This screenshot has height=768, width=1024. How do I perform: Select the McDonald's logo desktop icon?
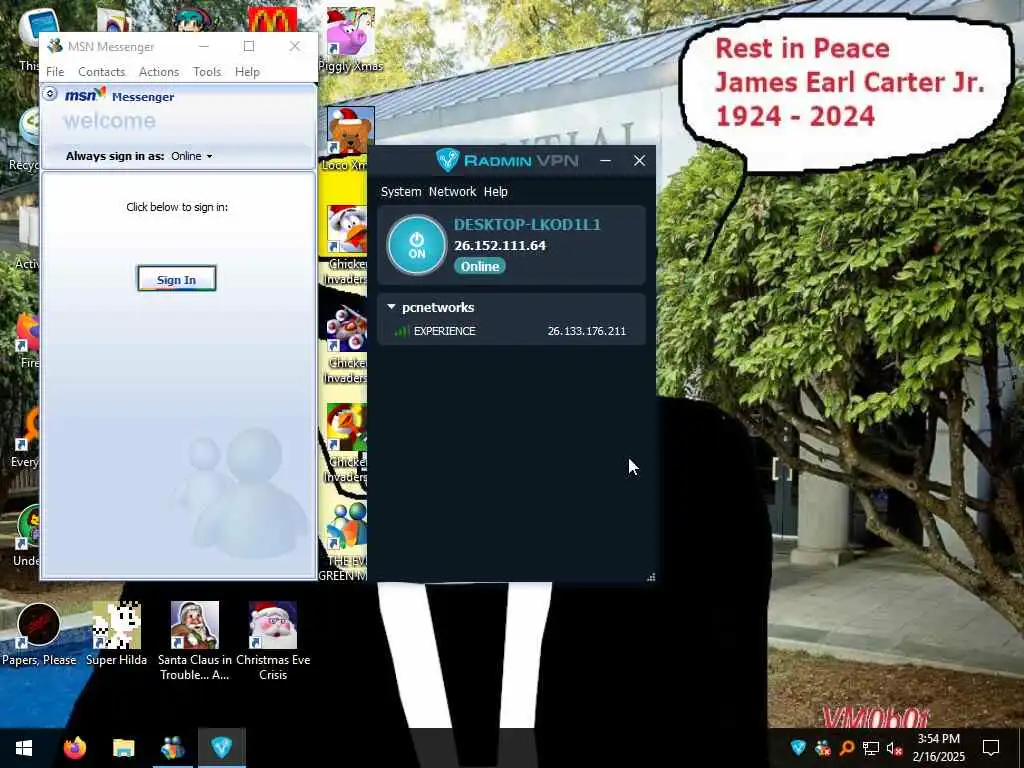click(x=272, y=20)
